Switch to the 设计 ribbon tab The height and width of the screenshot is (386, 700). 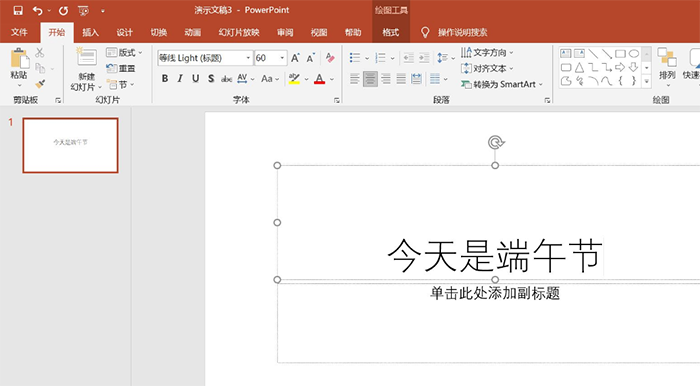click(x=125, y=32)
